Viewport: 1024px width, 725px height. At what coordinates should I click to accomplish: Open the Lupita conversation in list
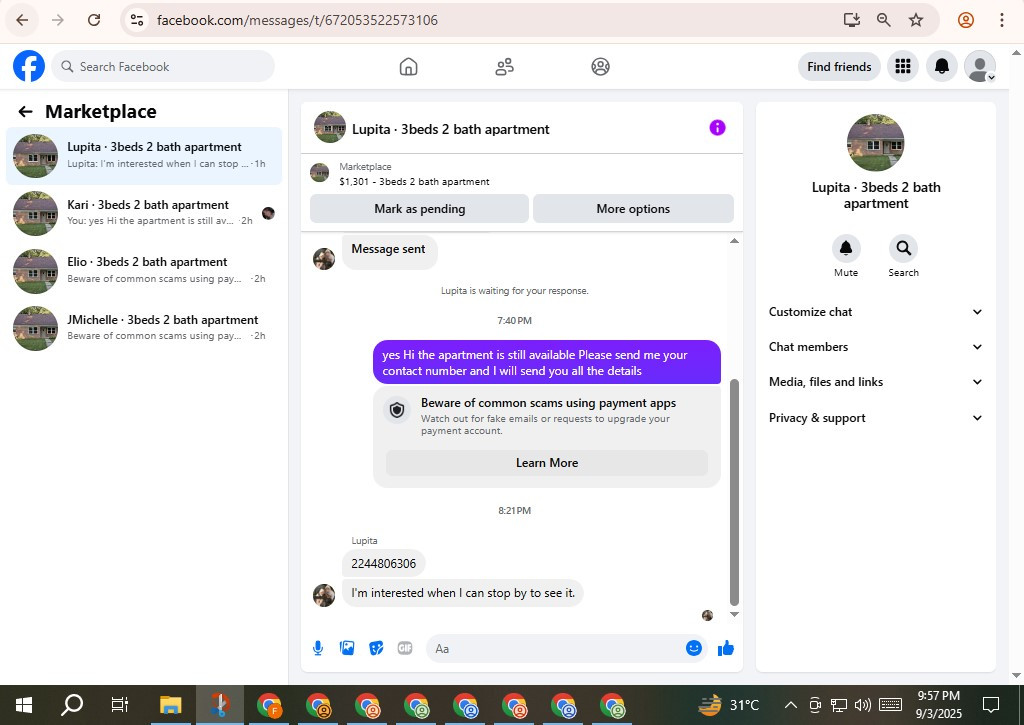click(x=144, y=155)
